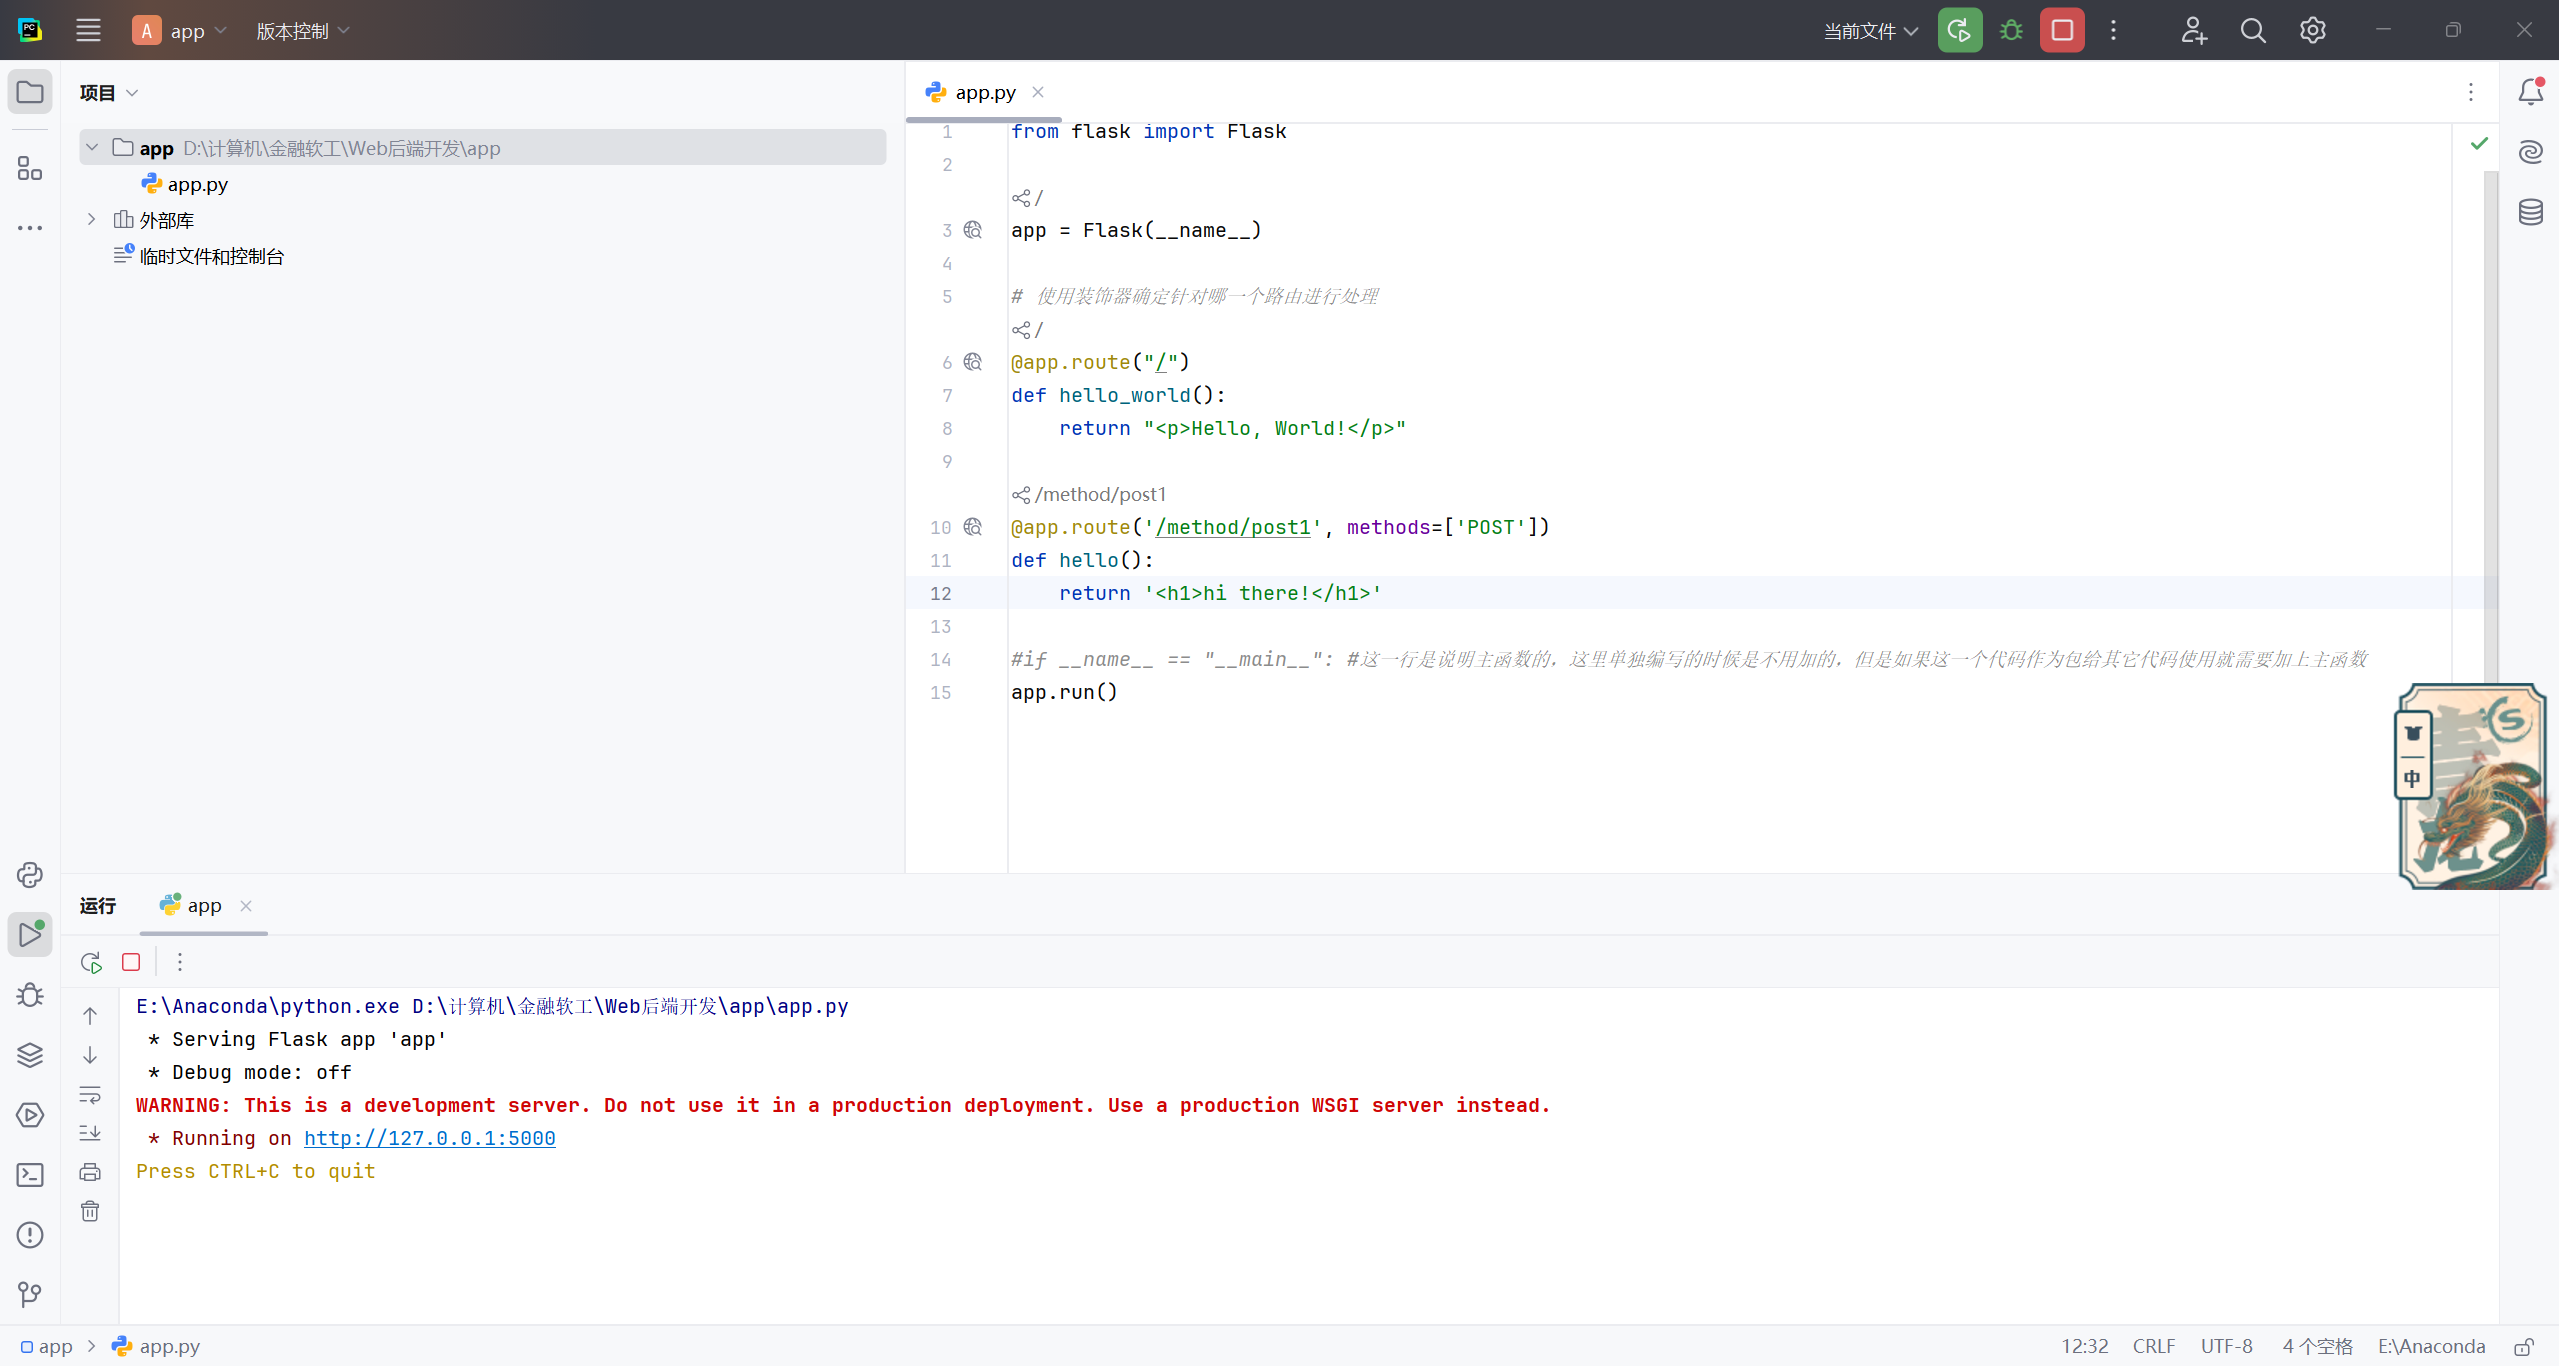
Task: Open the Problems tool window
Action: pos(30,1235)
